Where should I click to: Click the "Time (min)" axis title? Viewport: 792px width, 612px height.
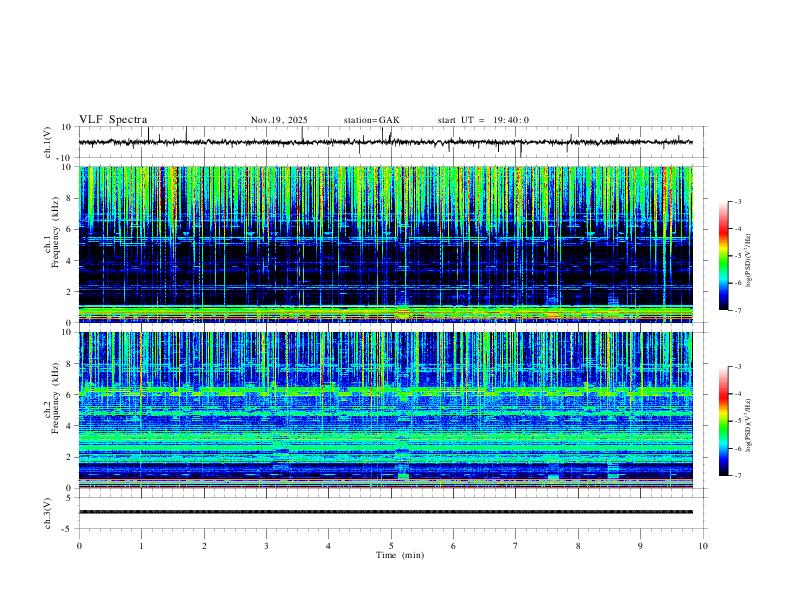[400, 555]
